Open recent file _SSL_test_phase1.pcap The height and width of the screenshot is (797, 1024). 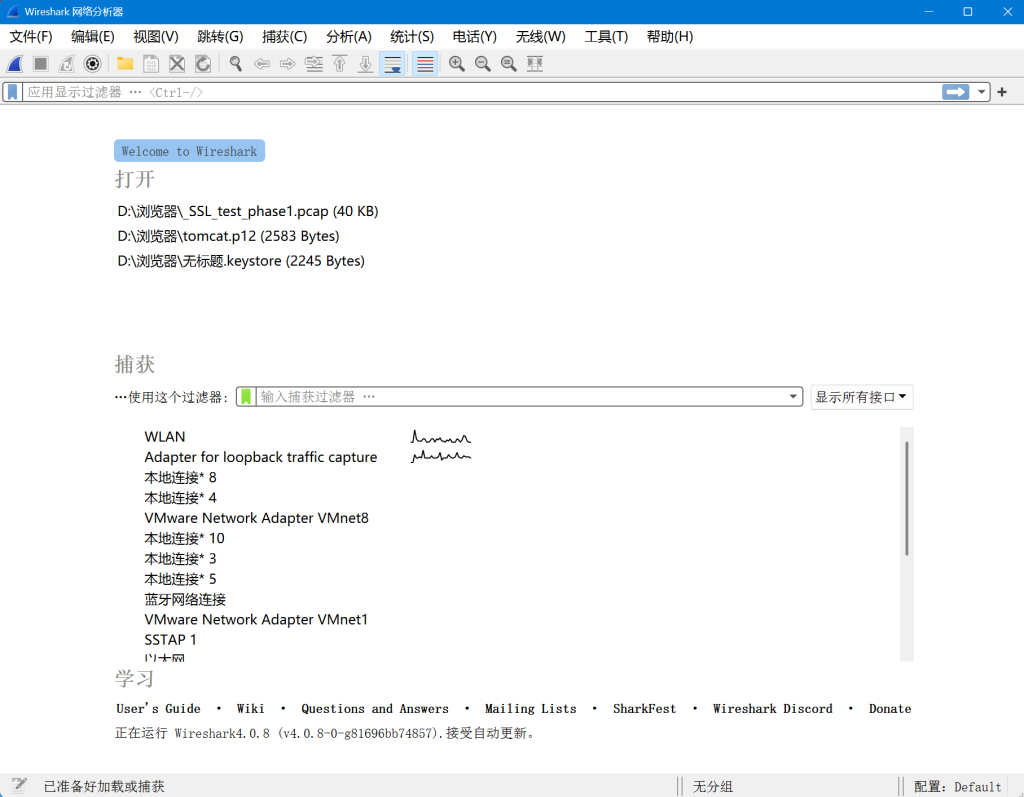[x=248, y=211]
